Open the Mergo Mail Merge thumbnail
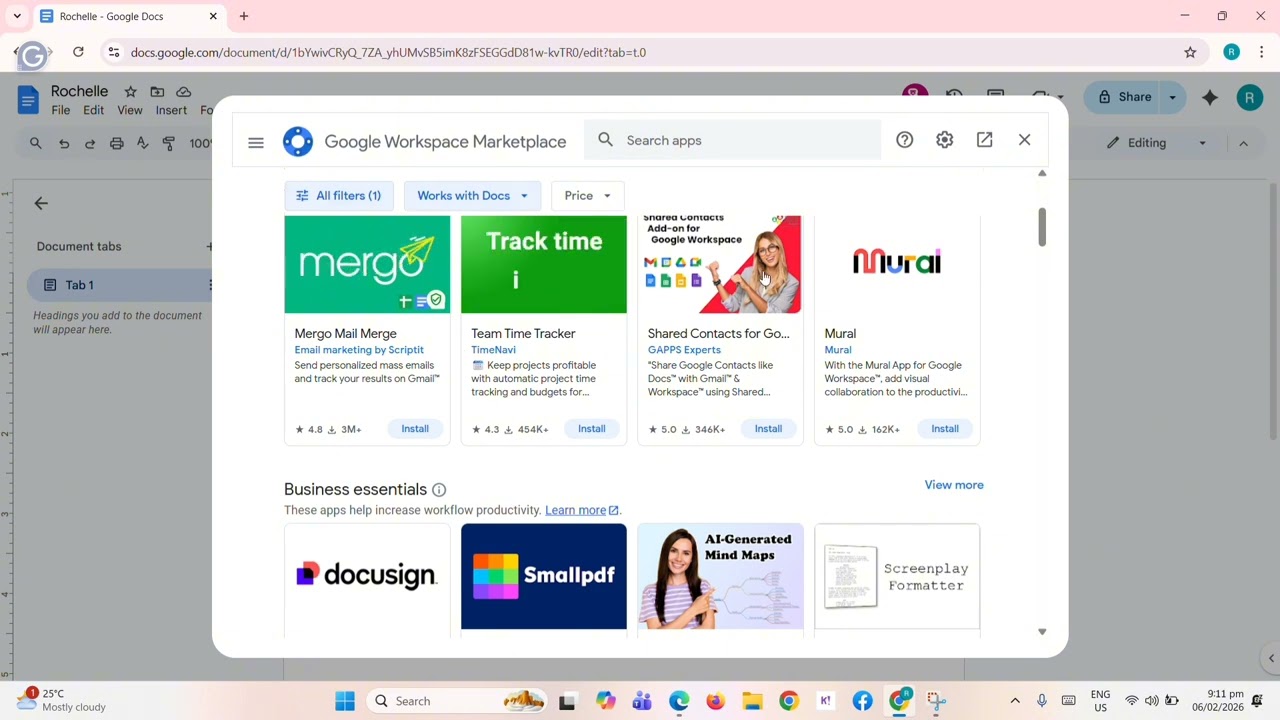1280x720 pixels. (367, 264)
